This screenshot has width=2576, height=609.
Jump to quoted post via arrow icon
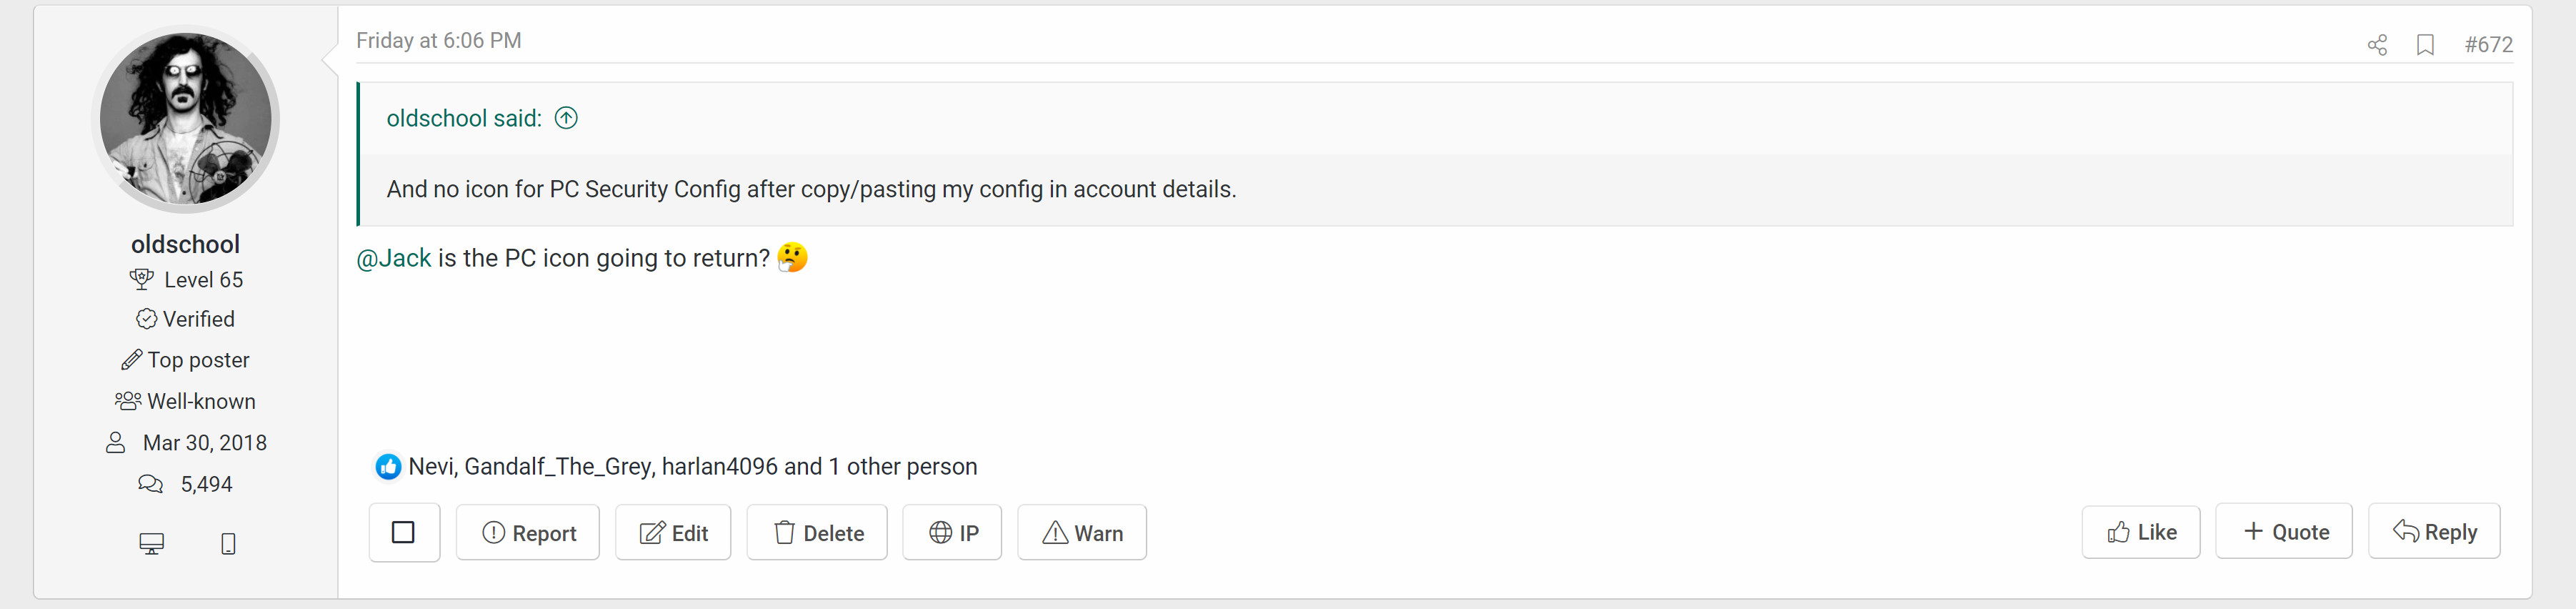coord(566,118)
